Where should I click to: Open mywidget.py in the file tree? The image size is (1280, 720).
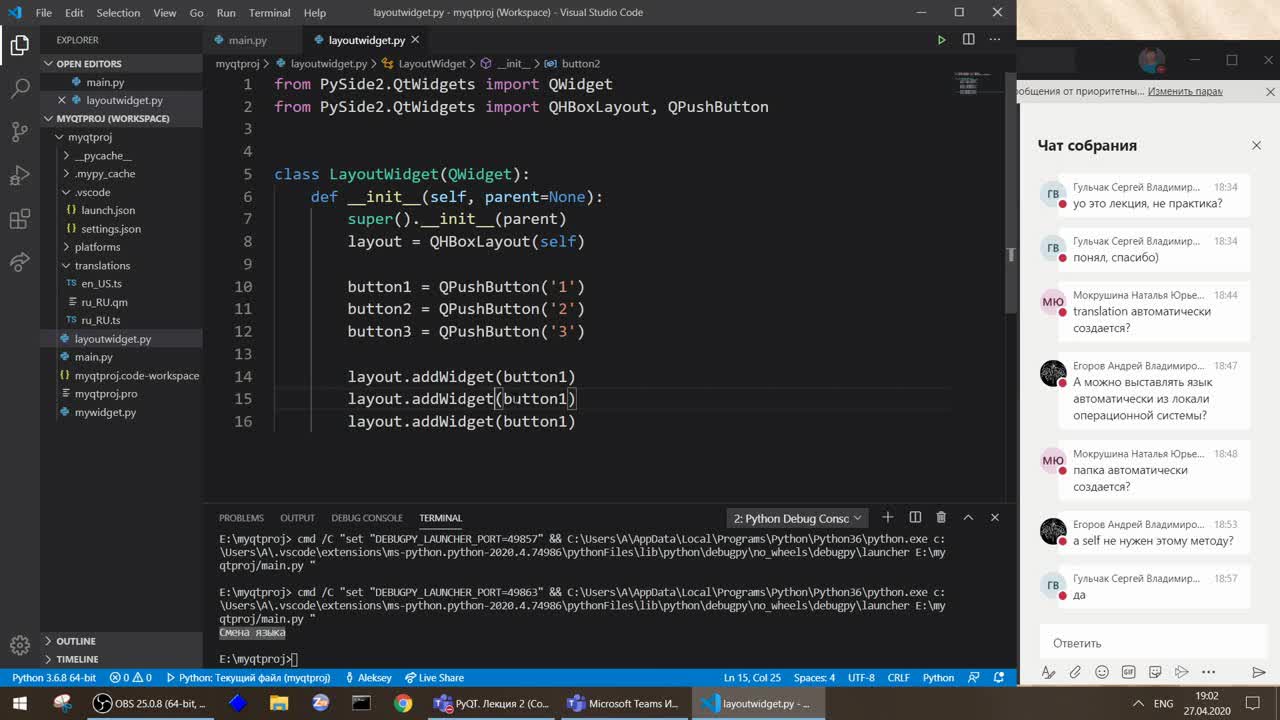(x=105, y=411)
